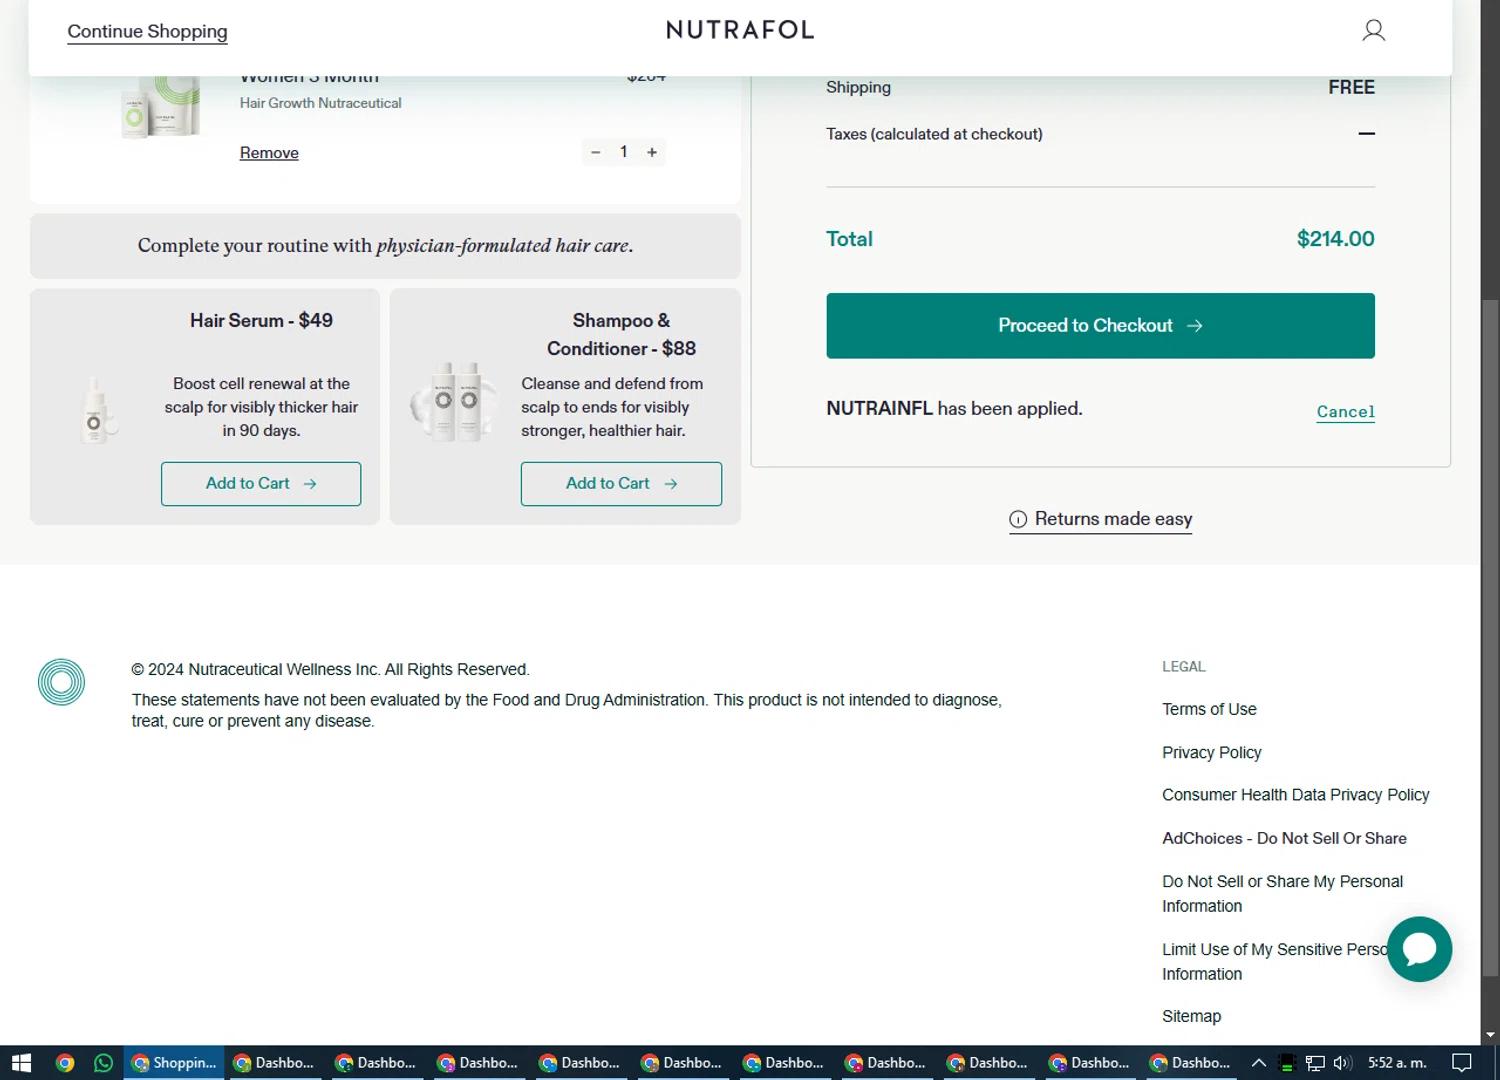Viewport: 1500px width, 1080px height.
Task: Open Terms of Use
Action: click(x=1209, y=709)
